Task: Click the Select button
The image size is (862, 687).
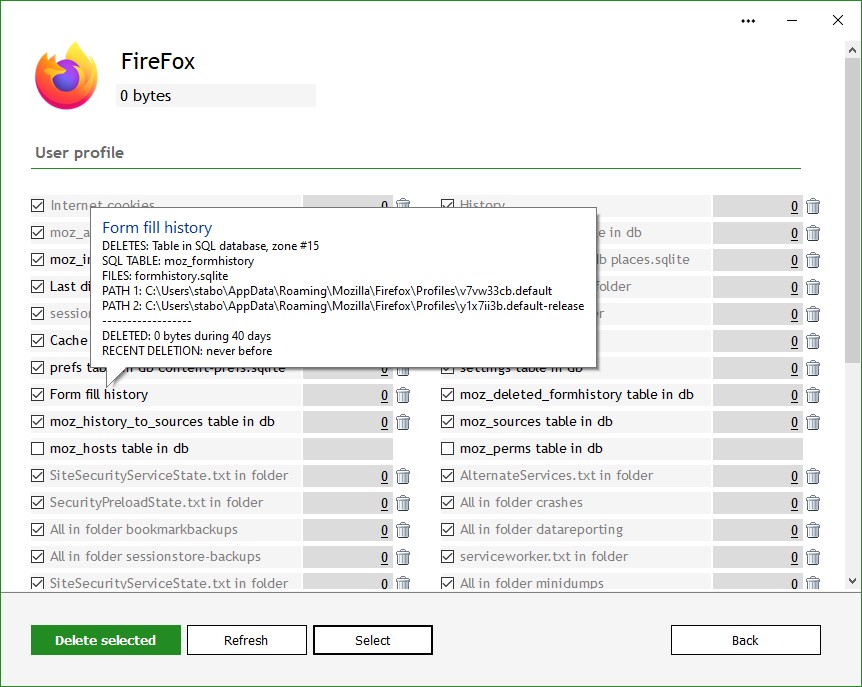Action: click(373, 640)
